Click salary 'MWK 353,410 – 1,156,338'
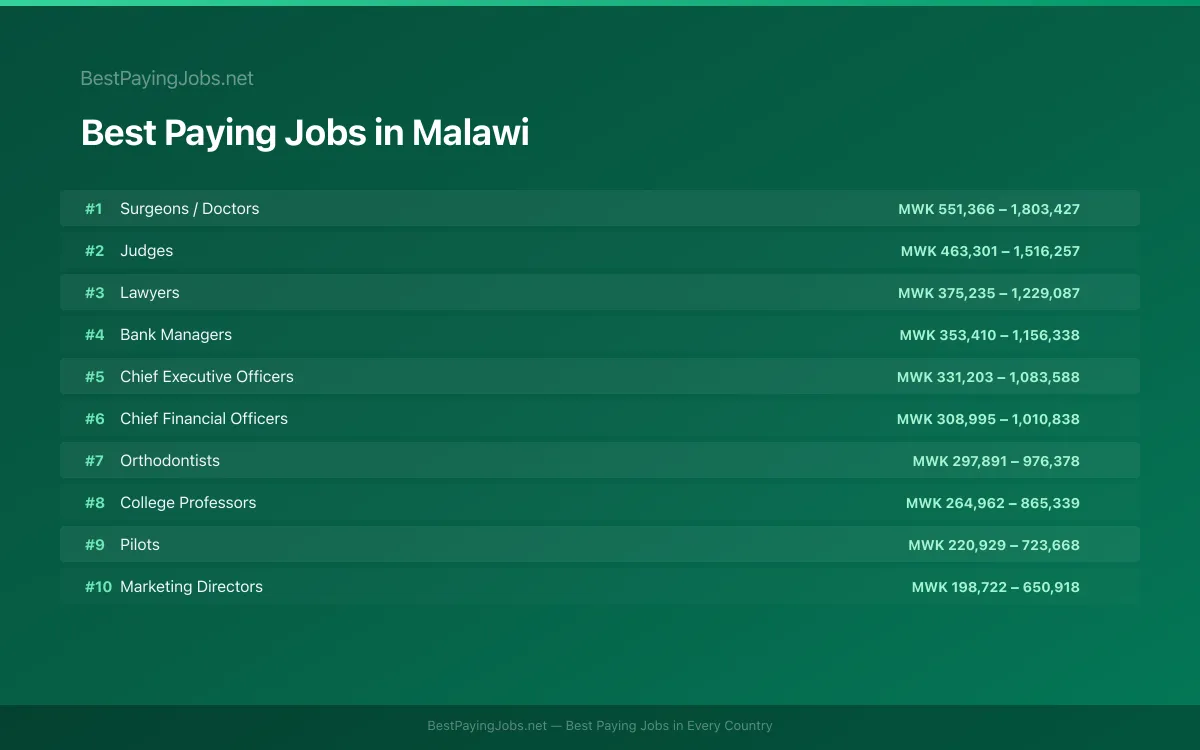1200x750 pixels. click(x=990, y=335)
